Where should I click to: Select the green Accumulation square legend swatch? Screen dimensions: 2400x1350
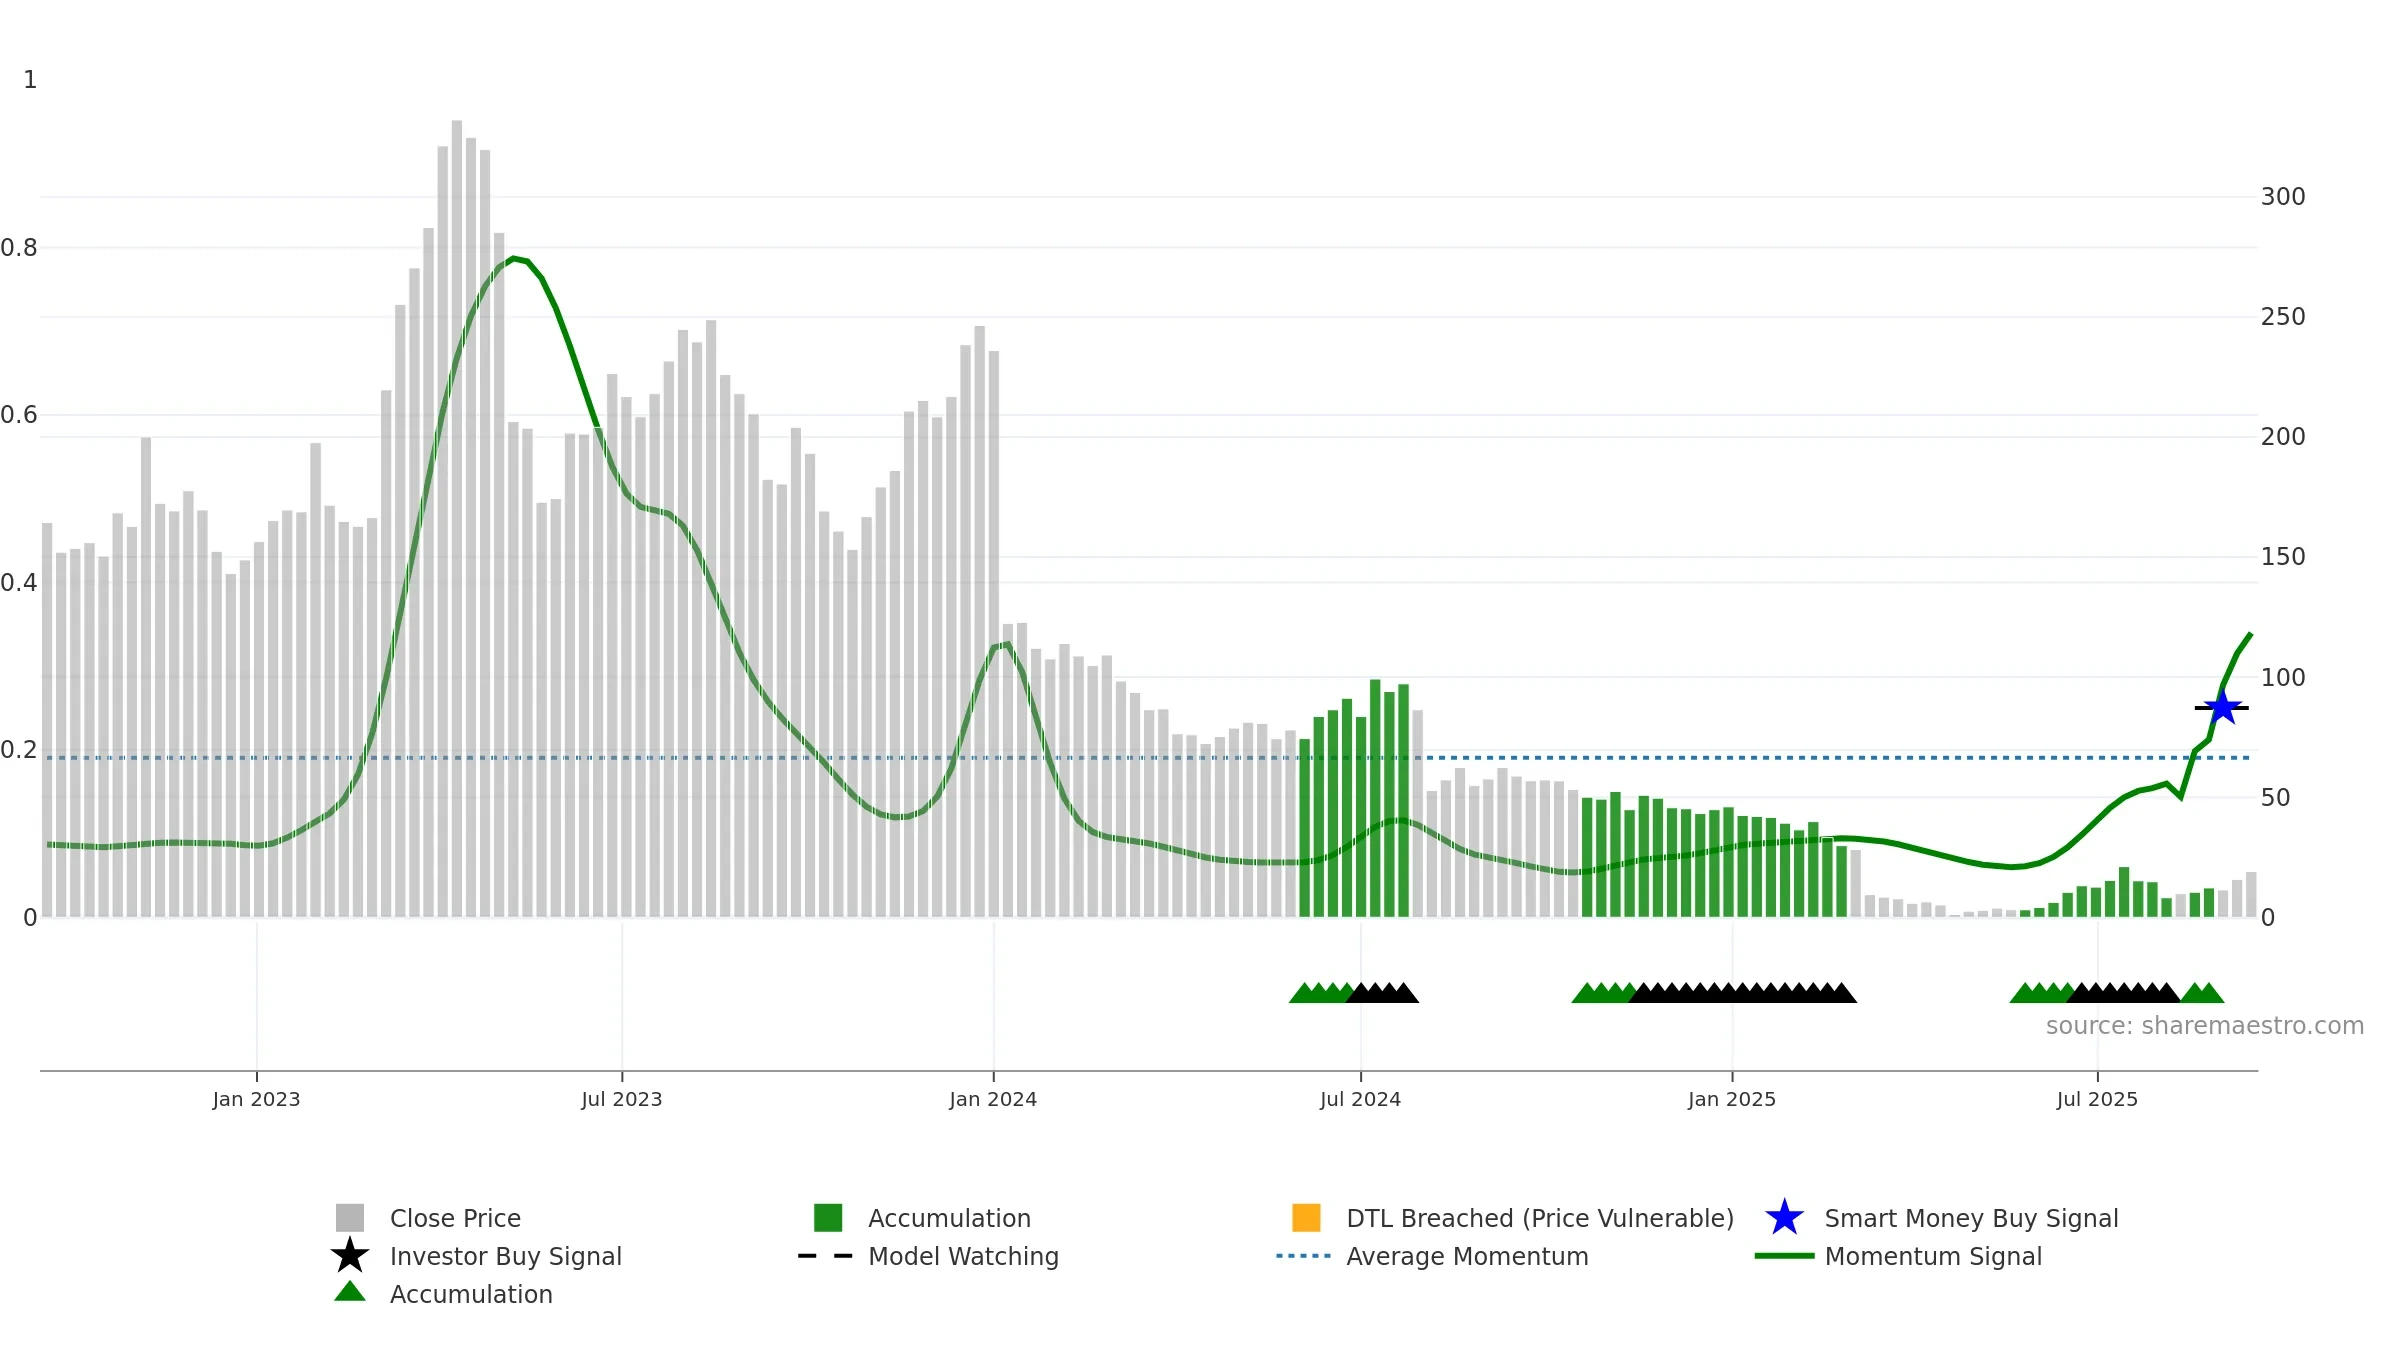(x=828, y=1217)
